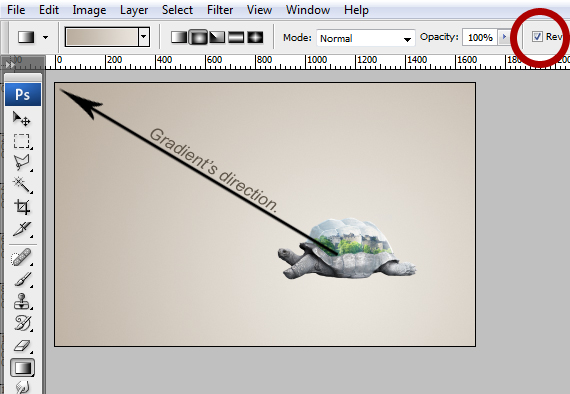This screenshot has height=394, width=570.
Task: Choose Reflected Gradient style
Action: coord(236,37)
